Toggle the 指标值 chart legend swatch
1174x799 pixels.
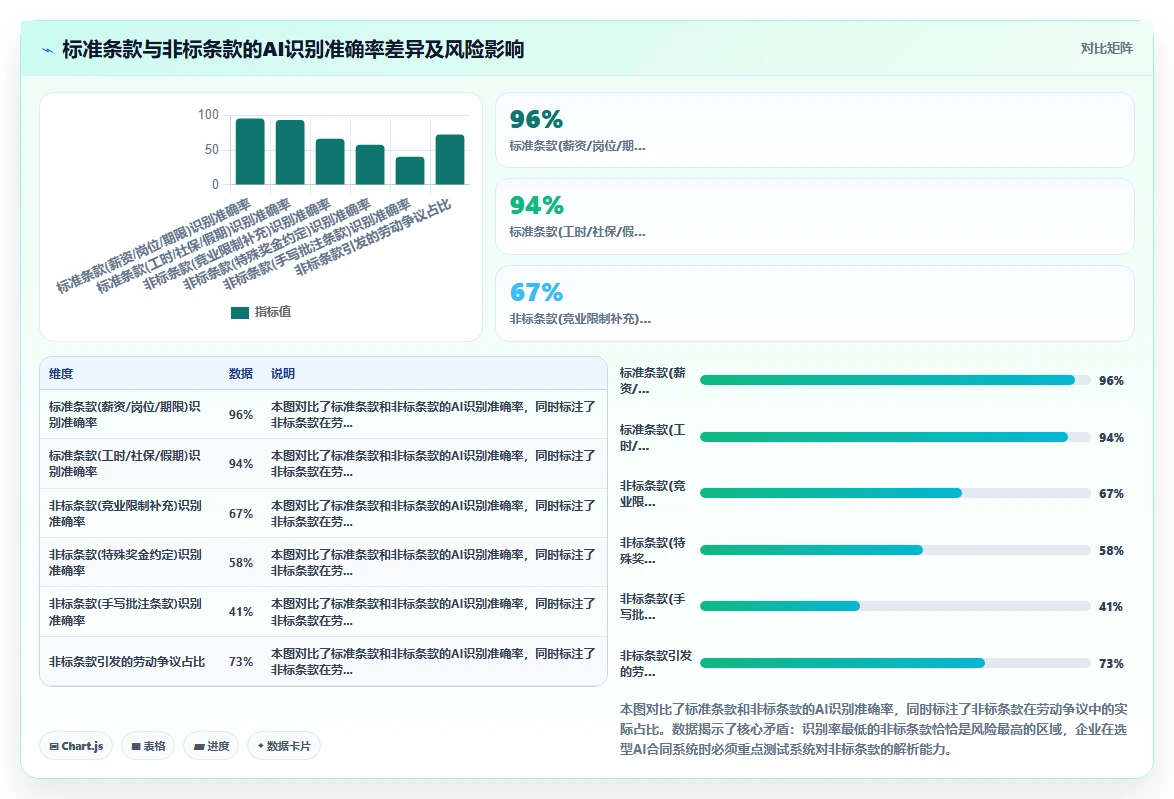tap(240, 312)
